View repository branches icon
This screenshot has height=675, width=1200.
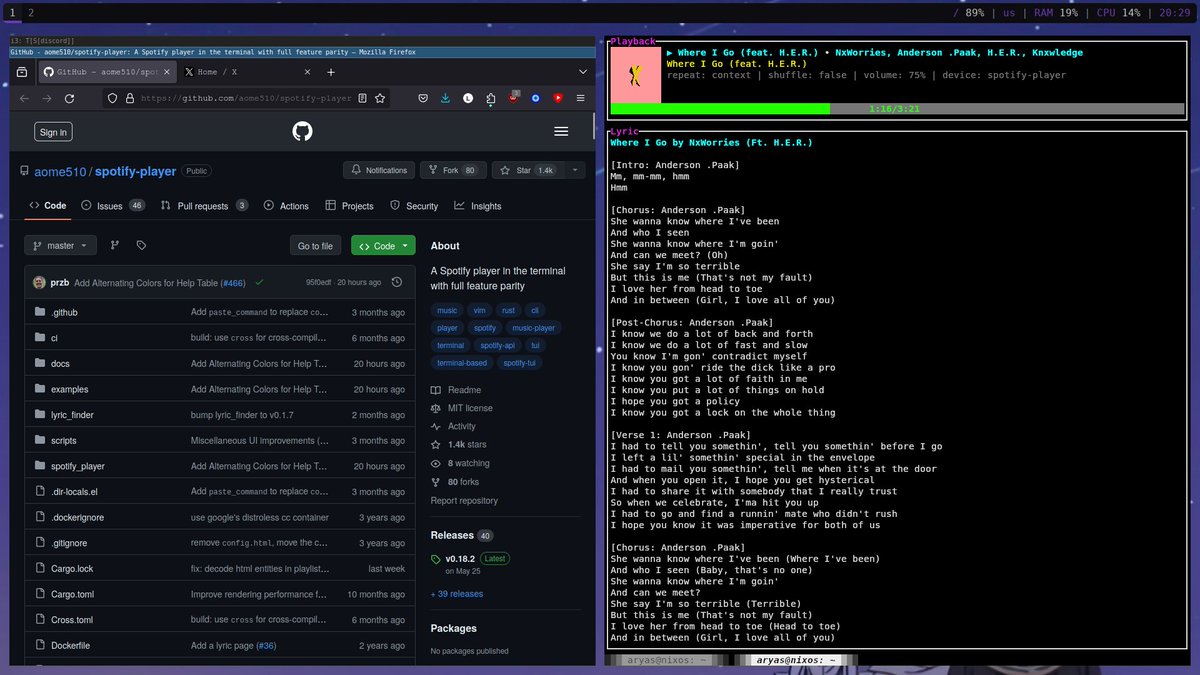114,245
